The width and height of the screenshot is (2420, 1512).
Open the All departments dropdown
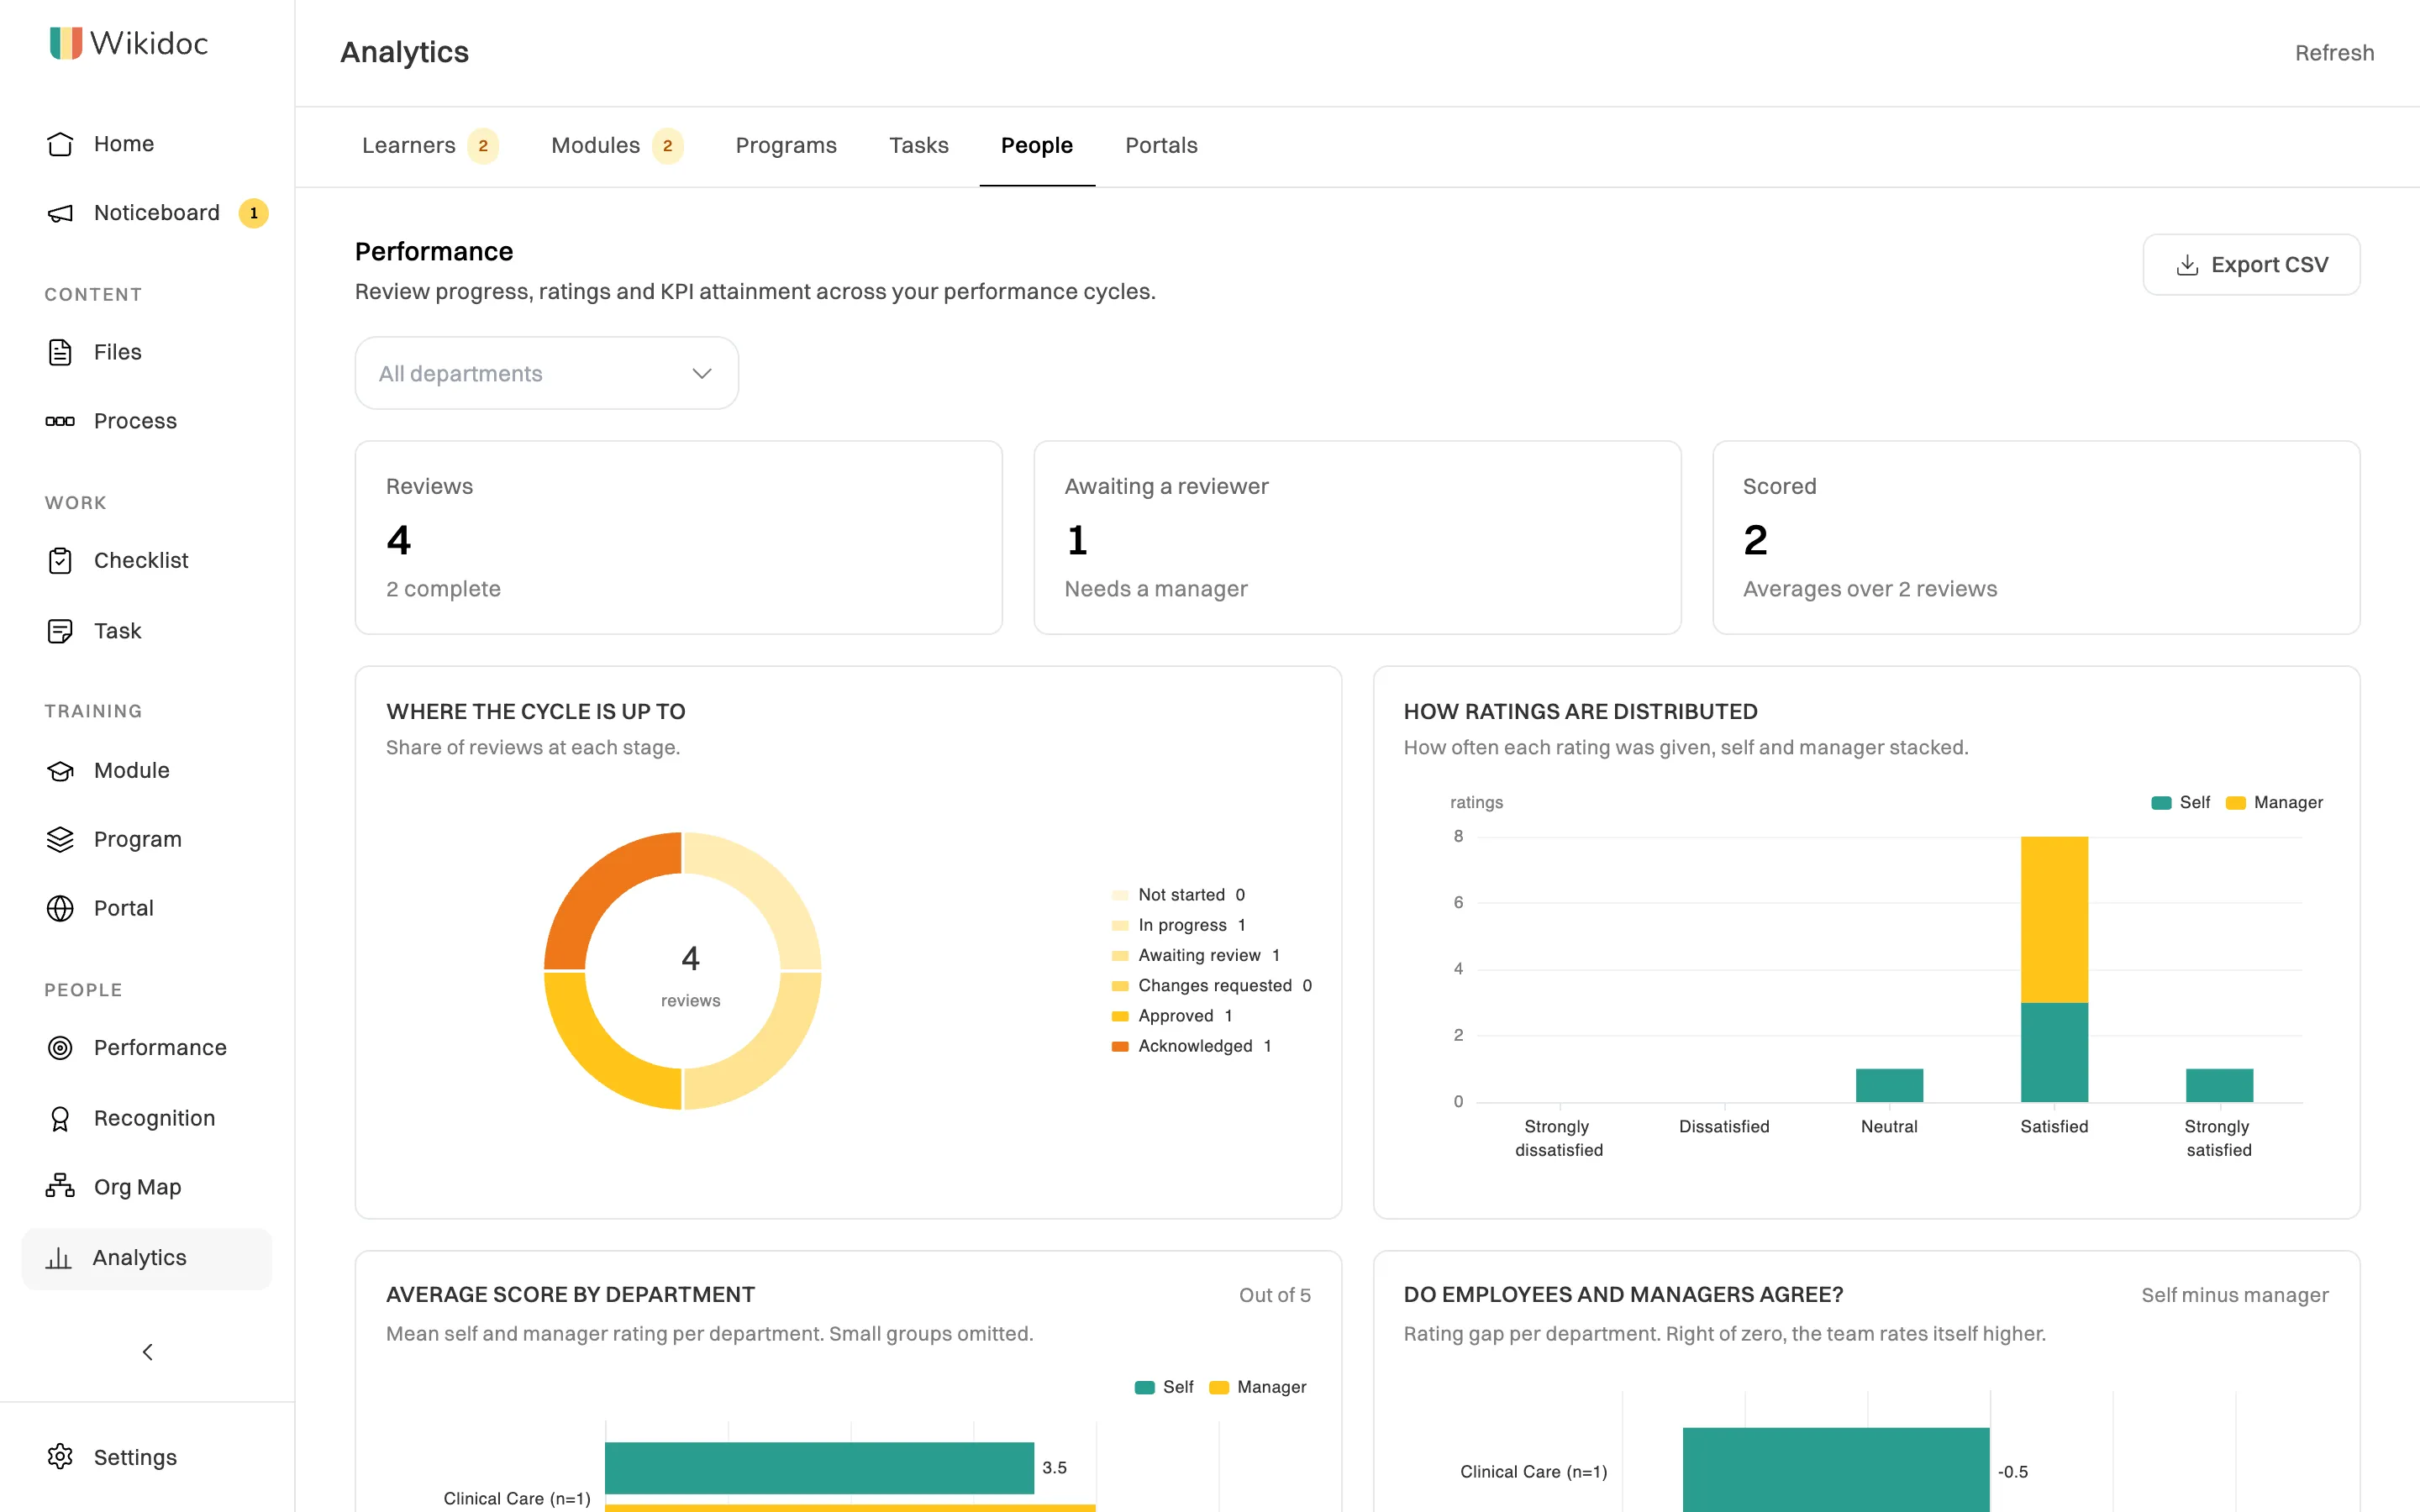tap(547, 373)
